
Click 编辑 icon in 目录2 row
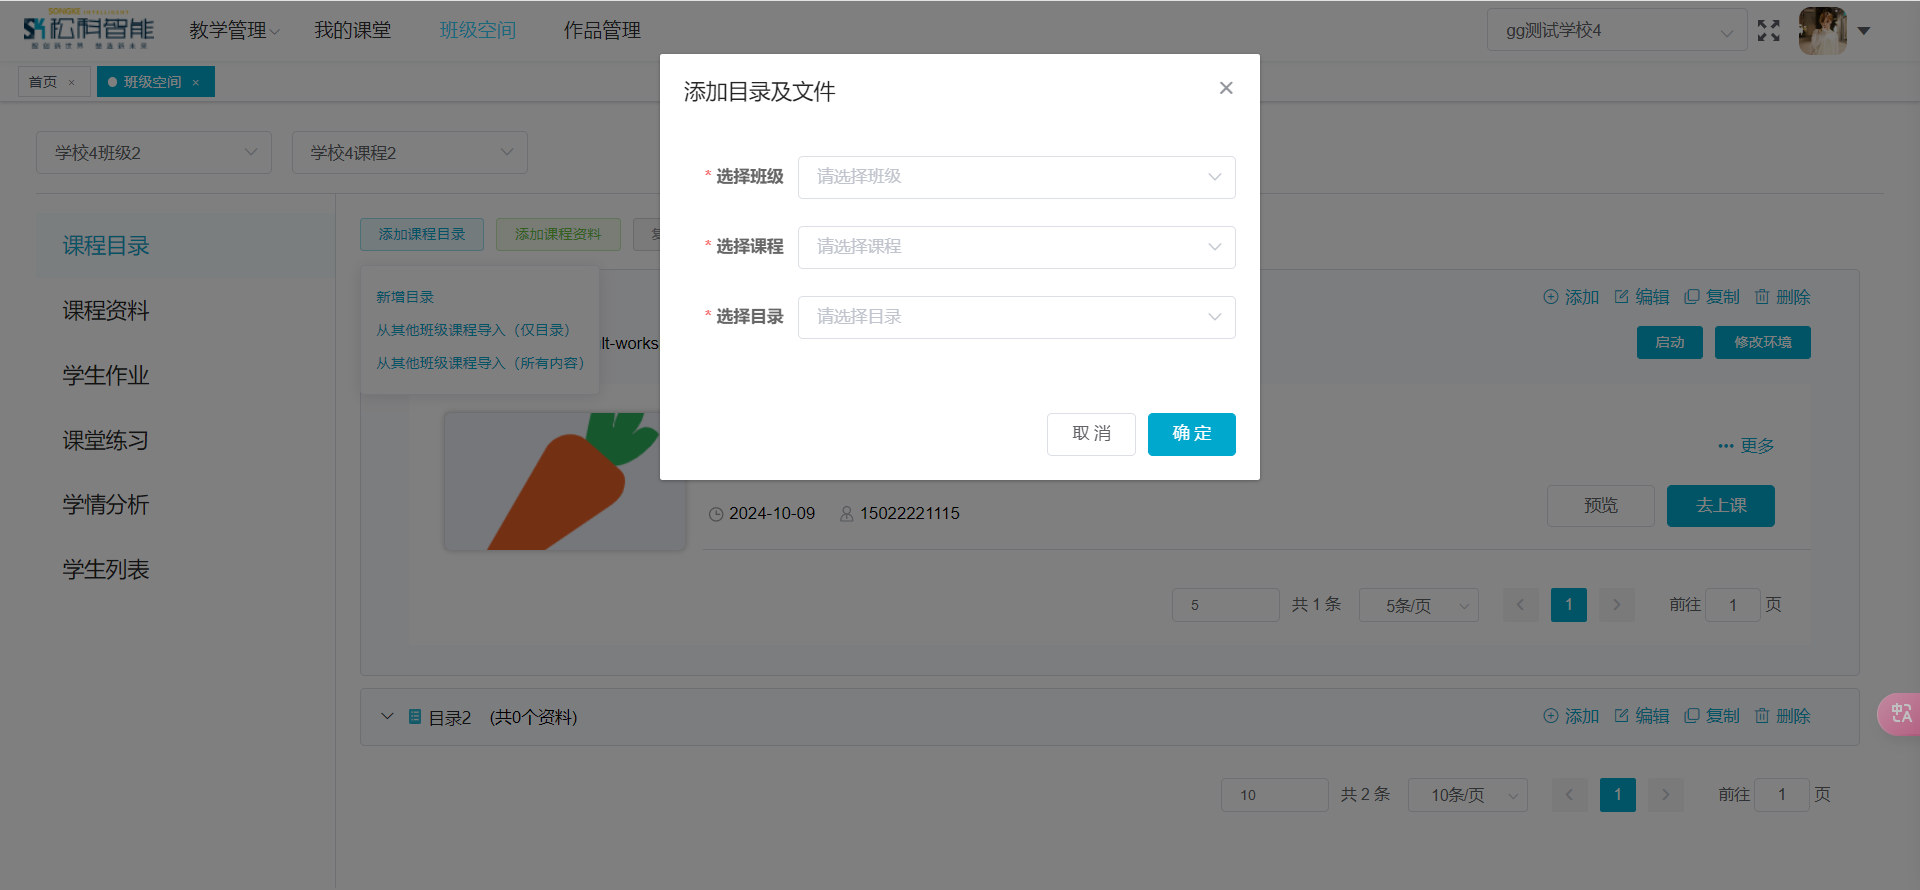click(x=1622, y=716)
